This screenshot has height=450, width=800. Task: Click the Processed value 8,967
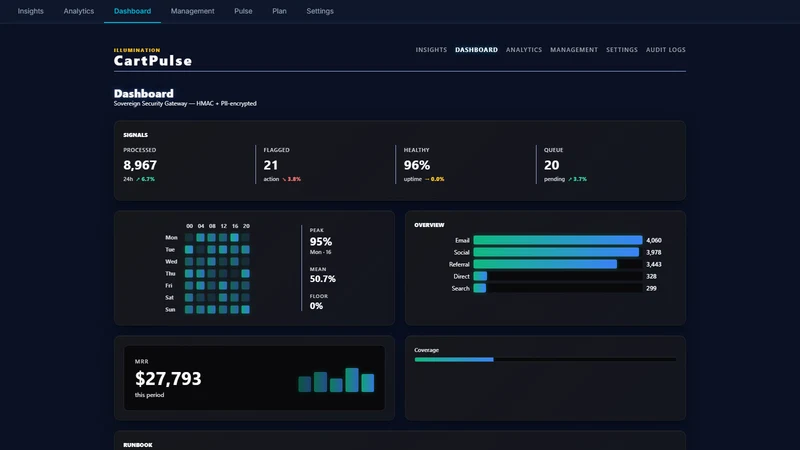140,165
